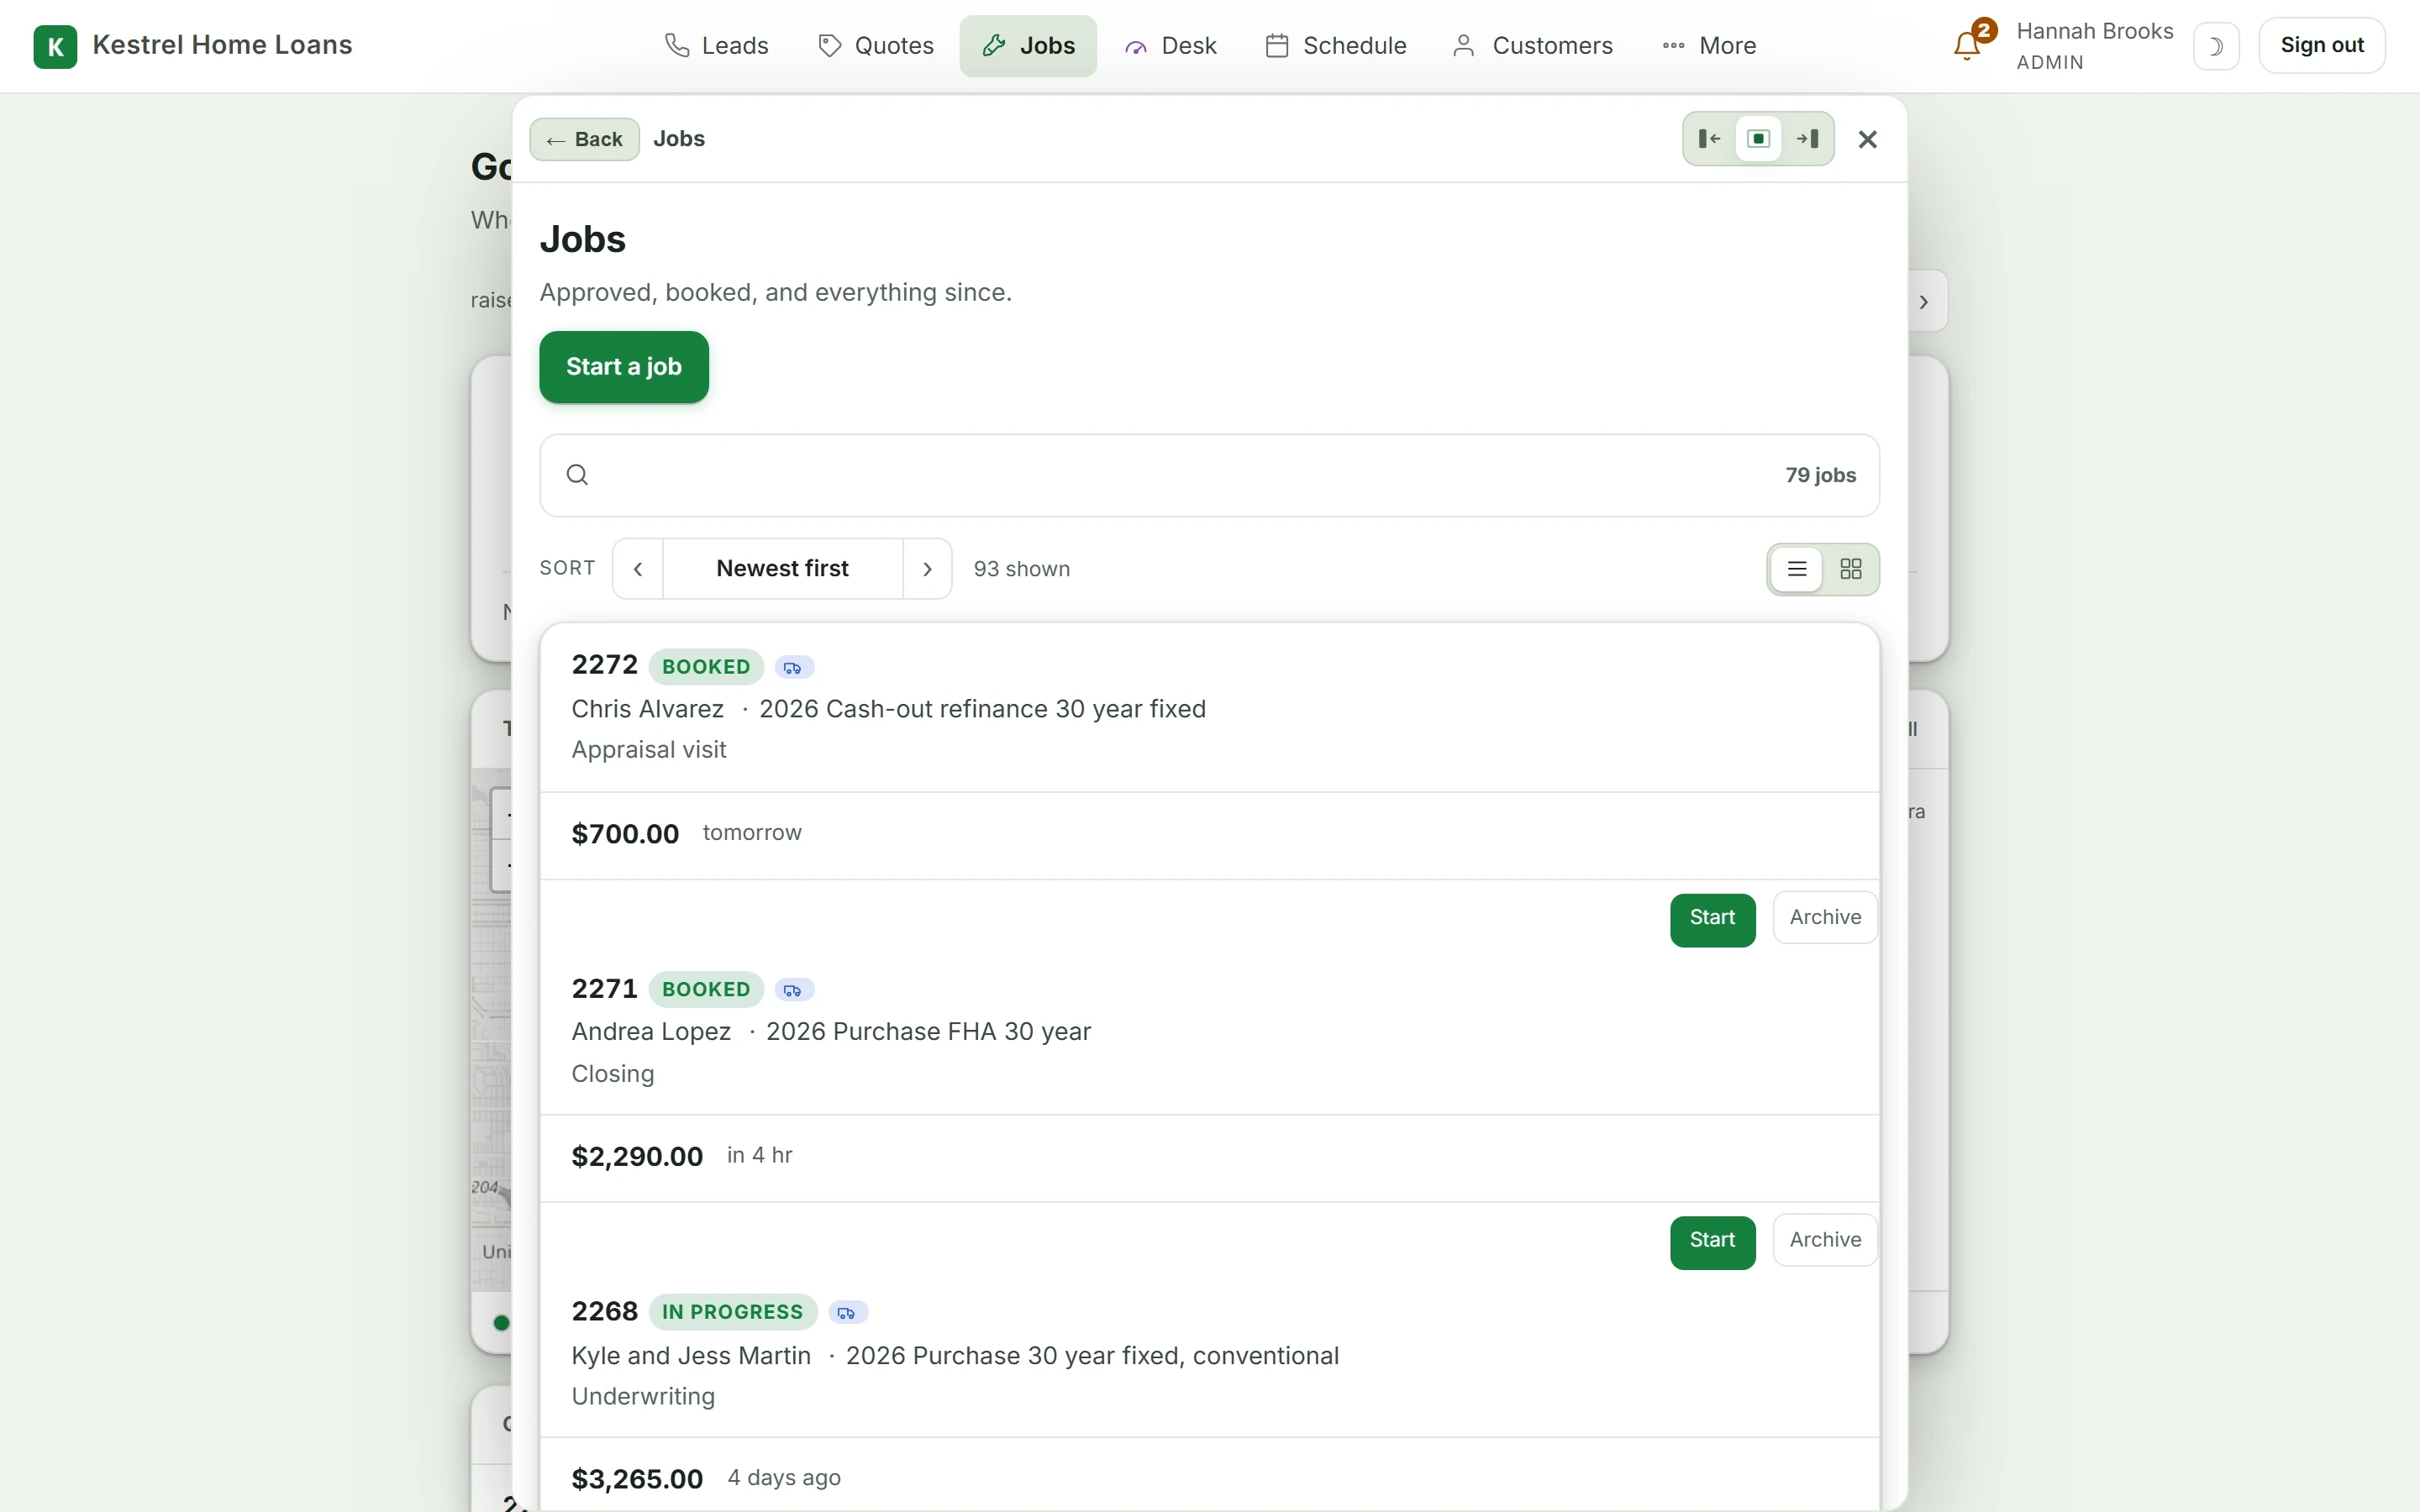Select previous sort option
Viewport: 2420px width, 1512px height.
(x=638, y=569)
